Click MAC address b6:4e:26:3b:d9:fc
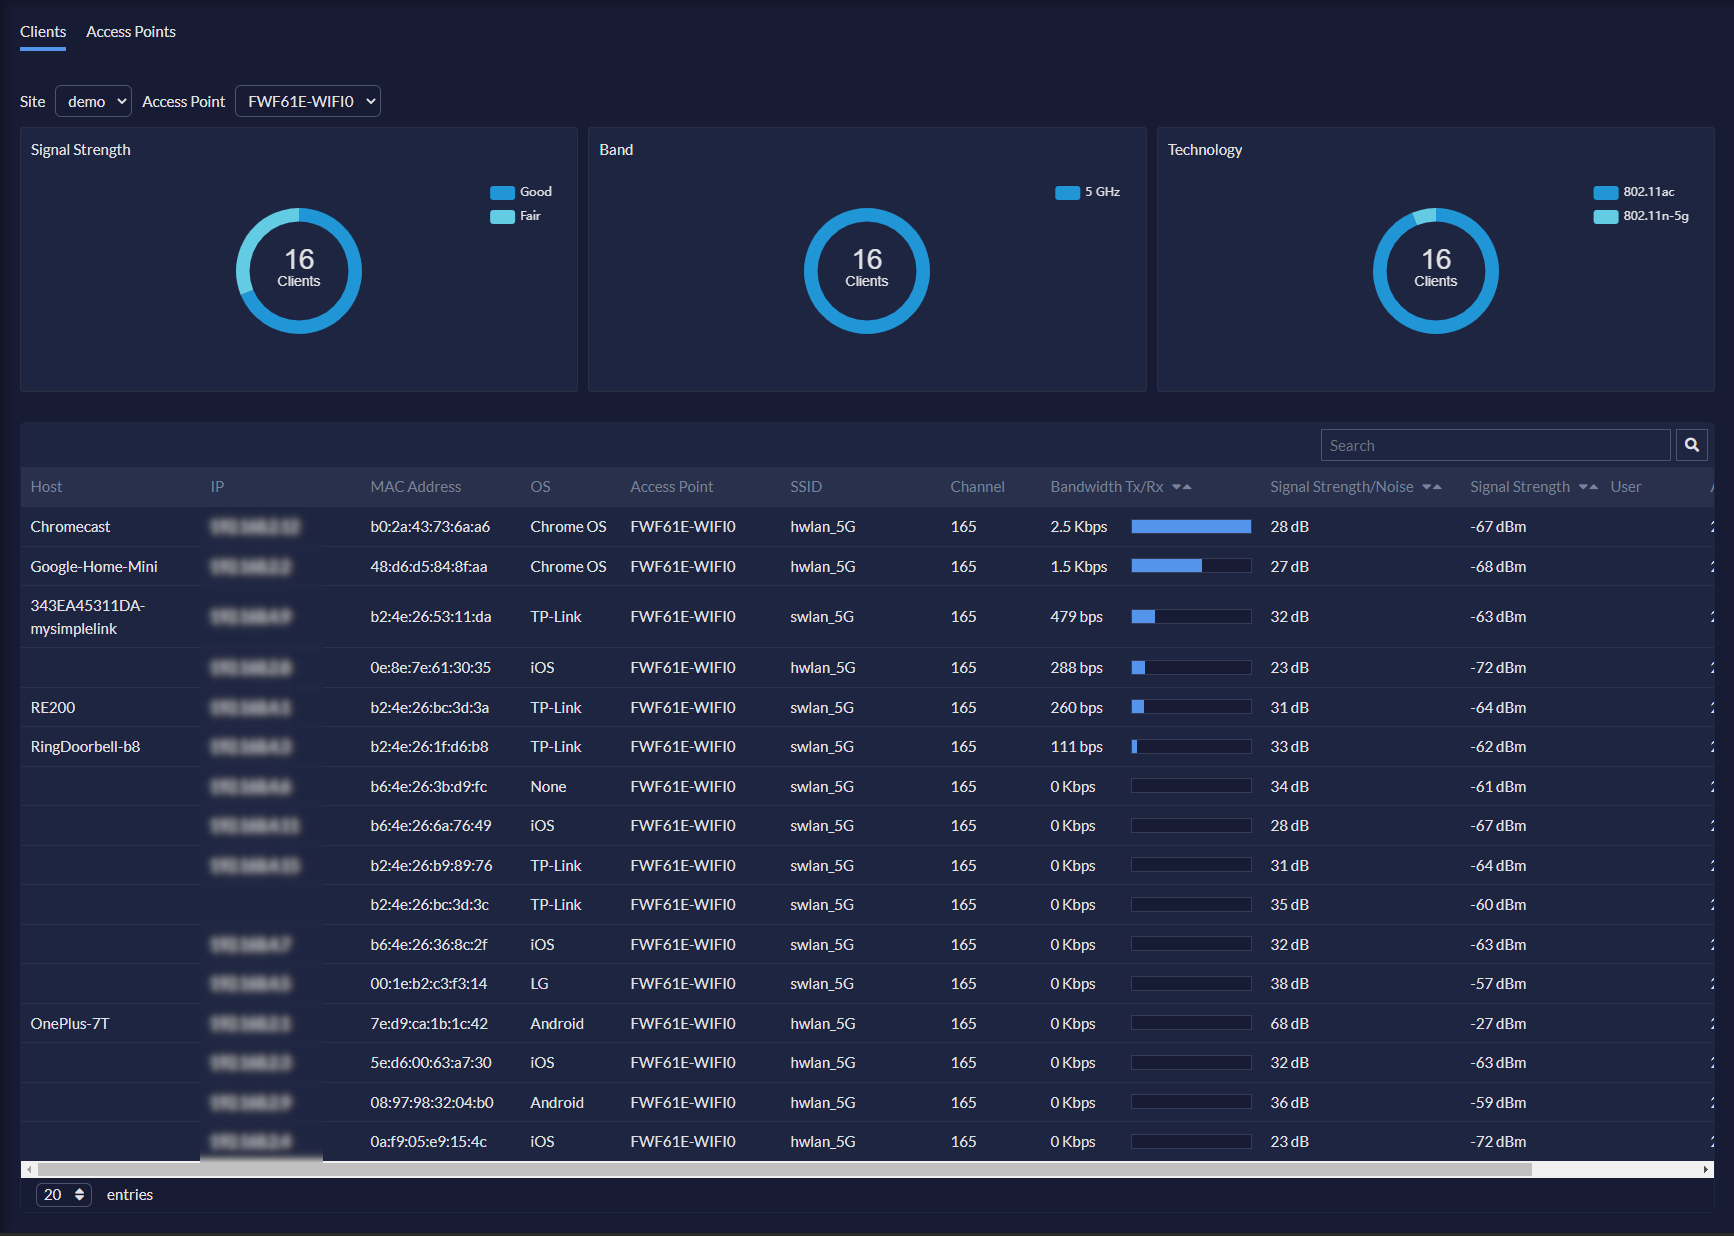This screenshot has height=1236, width=1734. click(429, 787)
